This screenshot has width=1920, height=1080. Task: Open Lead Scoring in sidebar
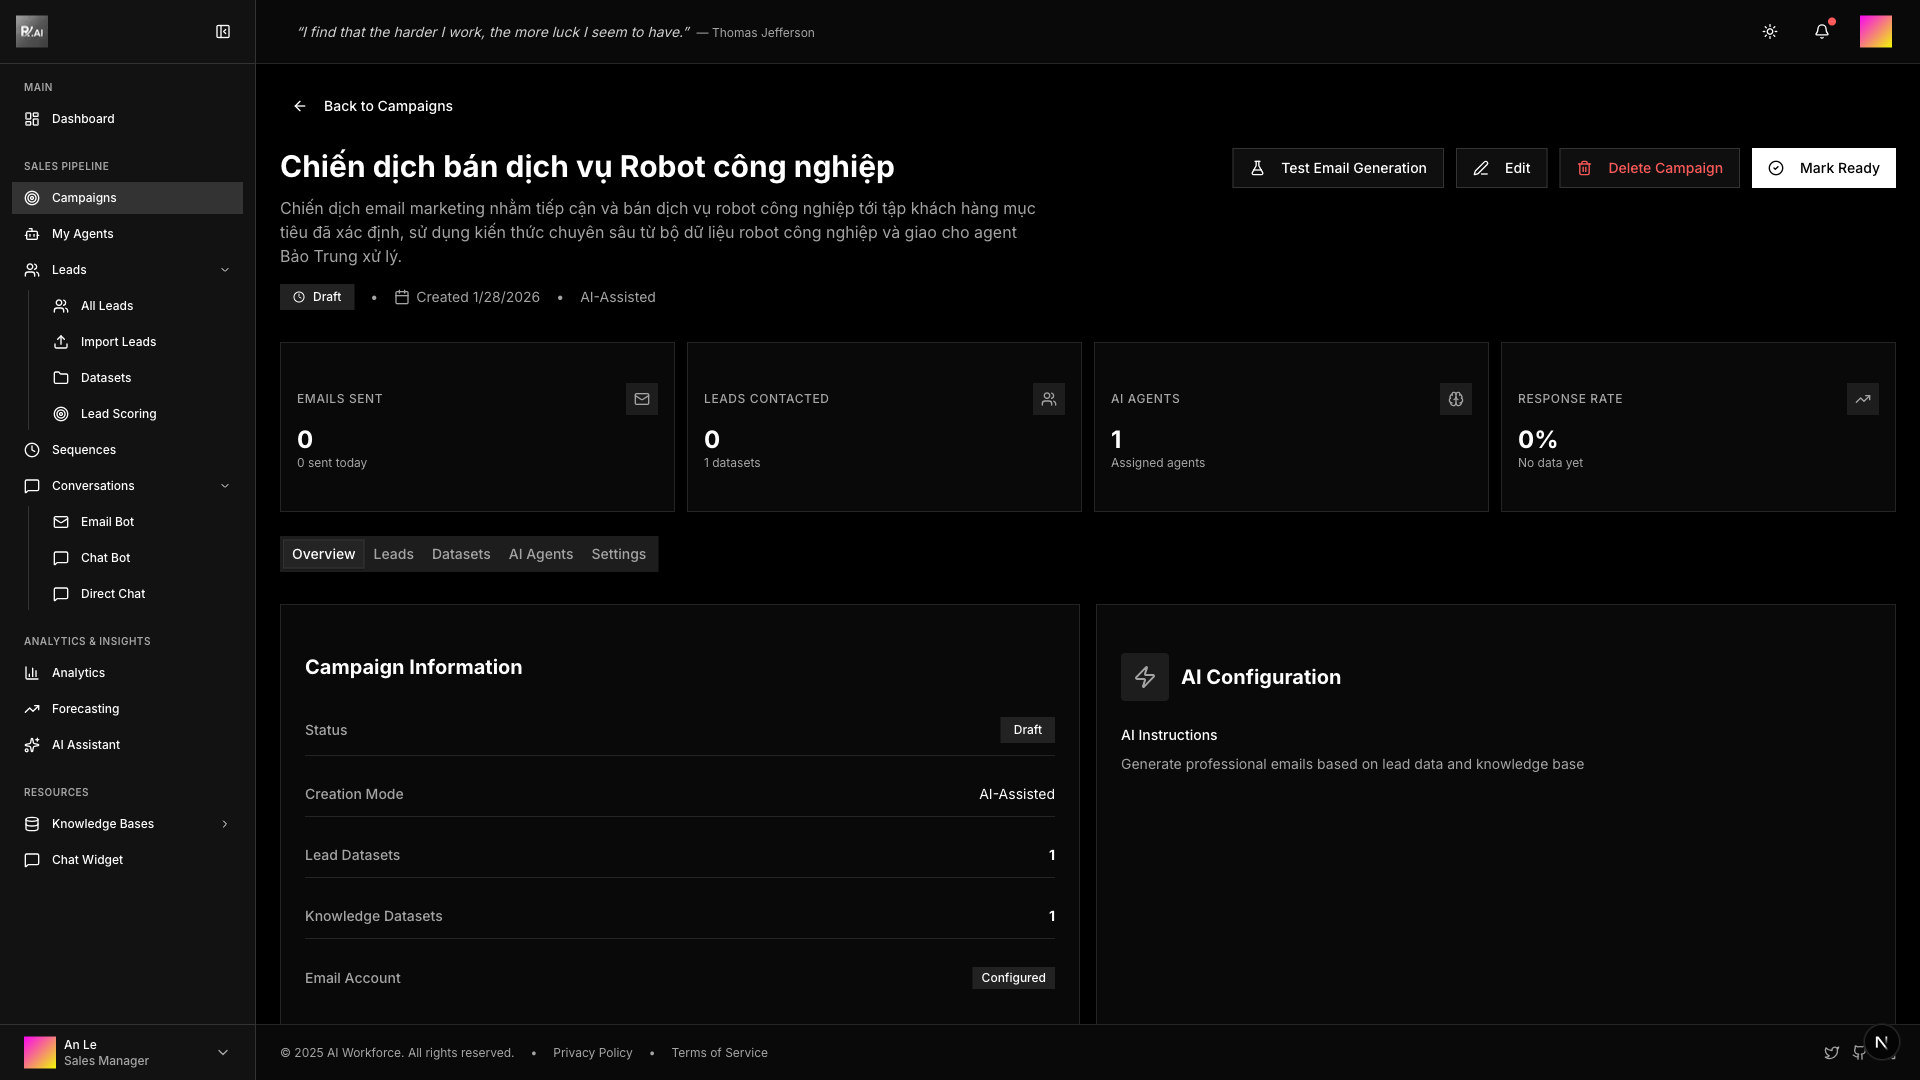coord(118,414)
